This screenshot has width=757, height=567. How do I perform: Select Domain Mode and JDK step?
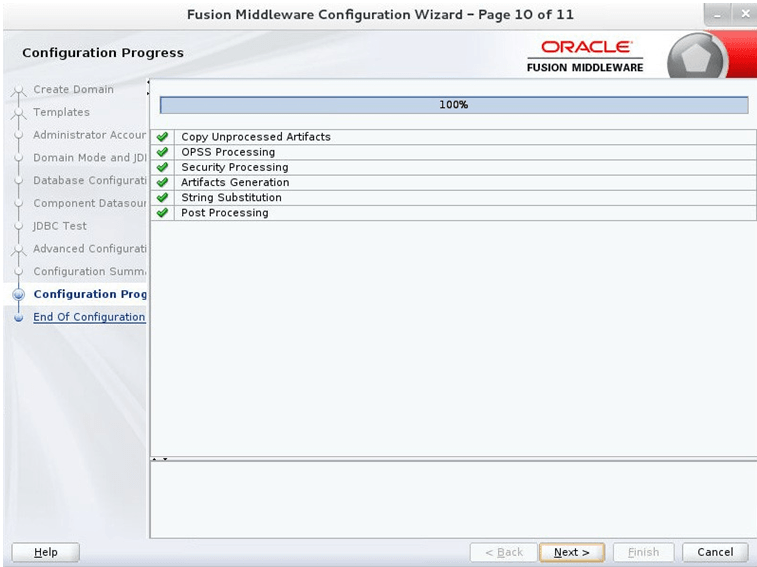click(x=89, y=157)
